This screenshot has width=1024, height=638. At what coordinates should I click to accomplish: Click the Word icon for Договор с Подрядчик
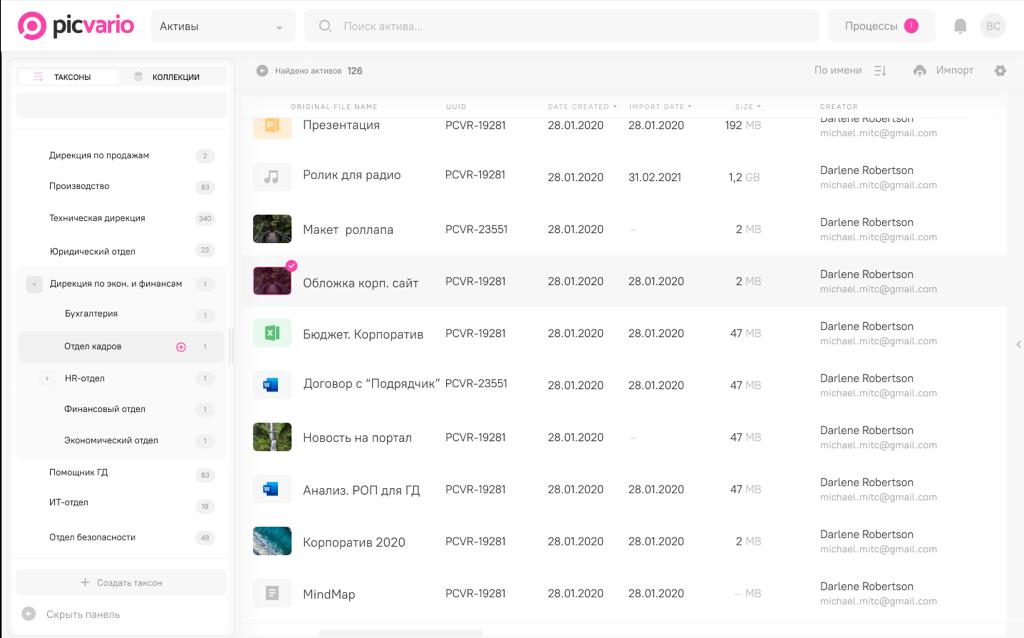[x=272, y=385]
